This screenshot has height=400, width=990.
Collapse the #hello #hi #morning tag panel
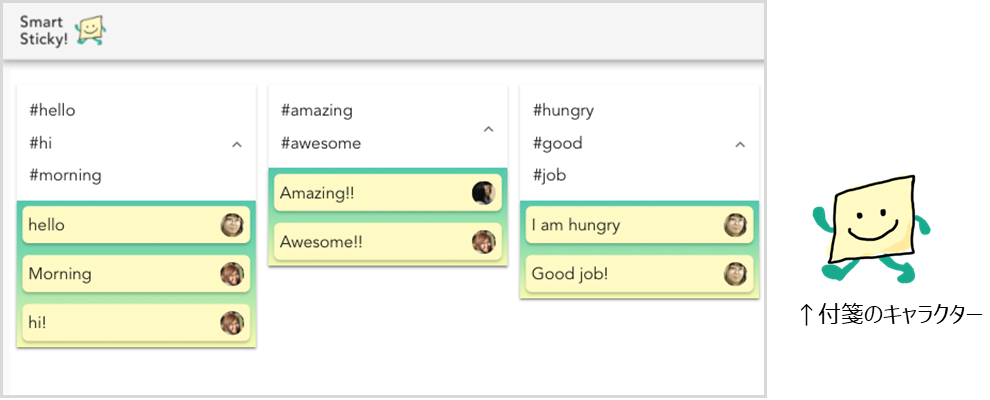(x=237, y=144)
